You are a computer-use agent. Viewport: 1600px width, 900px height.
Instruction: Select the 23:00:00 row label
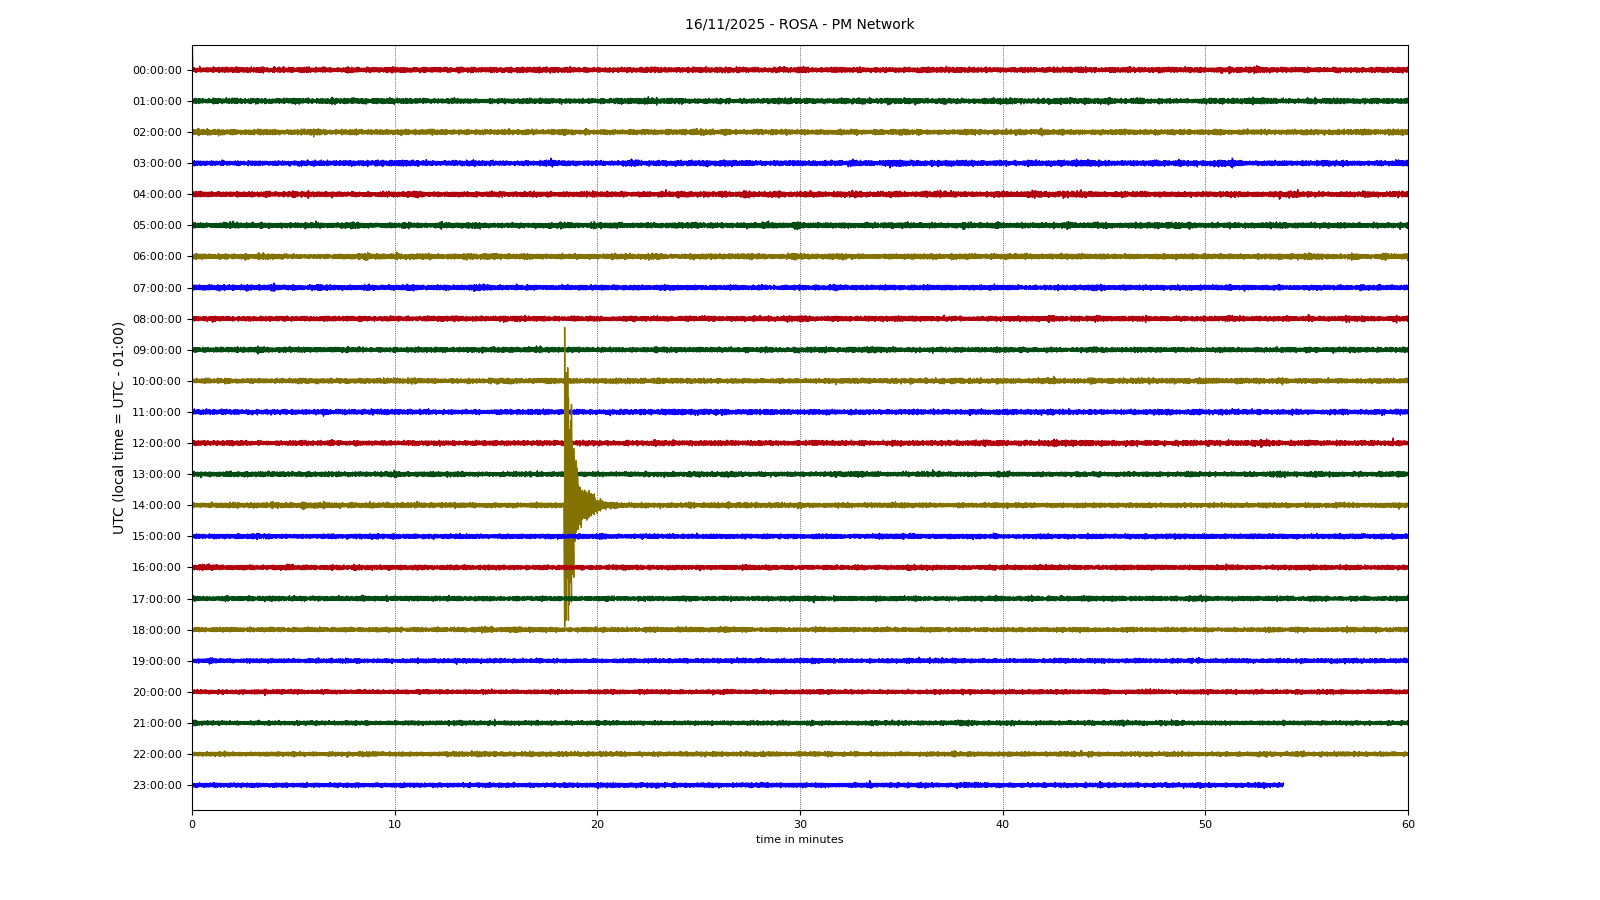[157, 786]
